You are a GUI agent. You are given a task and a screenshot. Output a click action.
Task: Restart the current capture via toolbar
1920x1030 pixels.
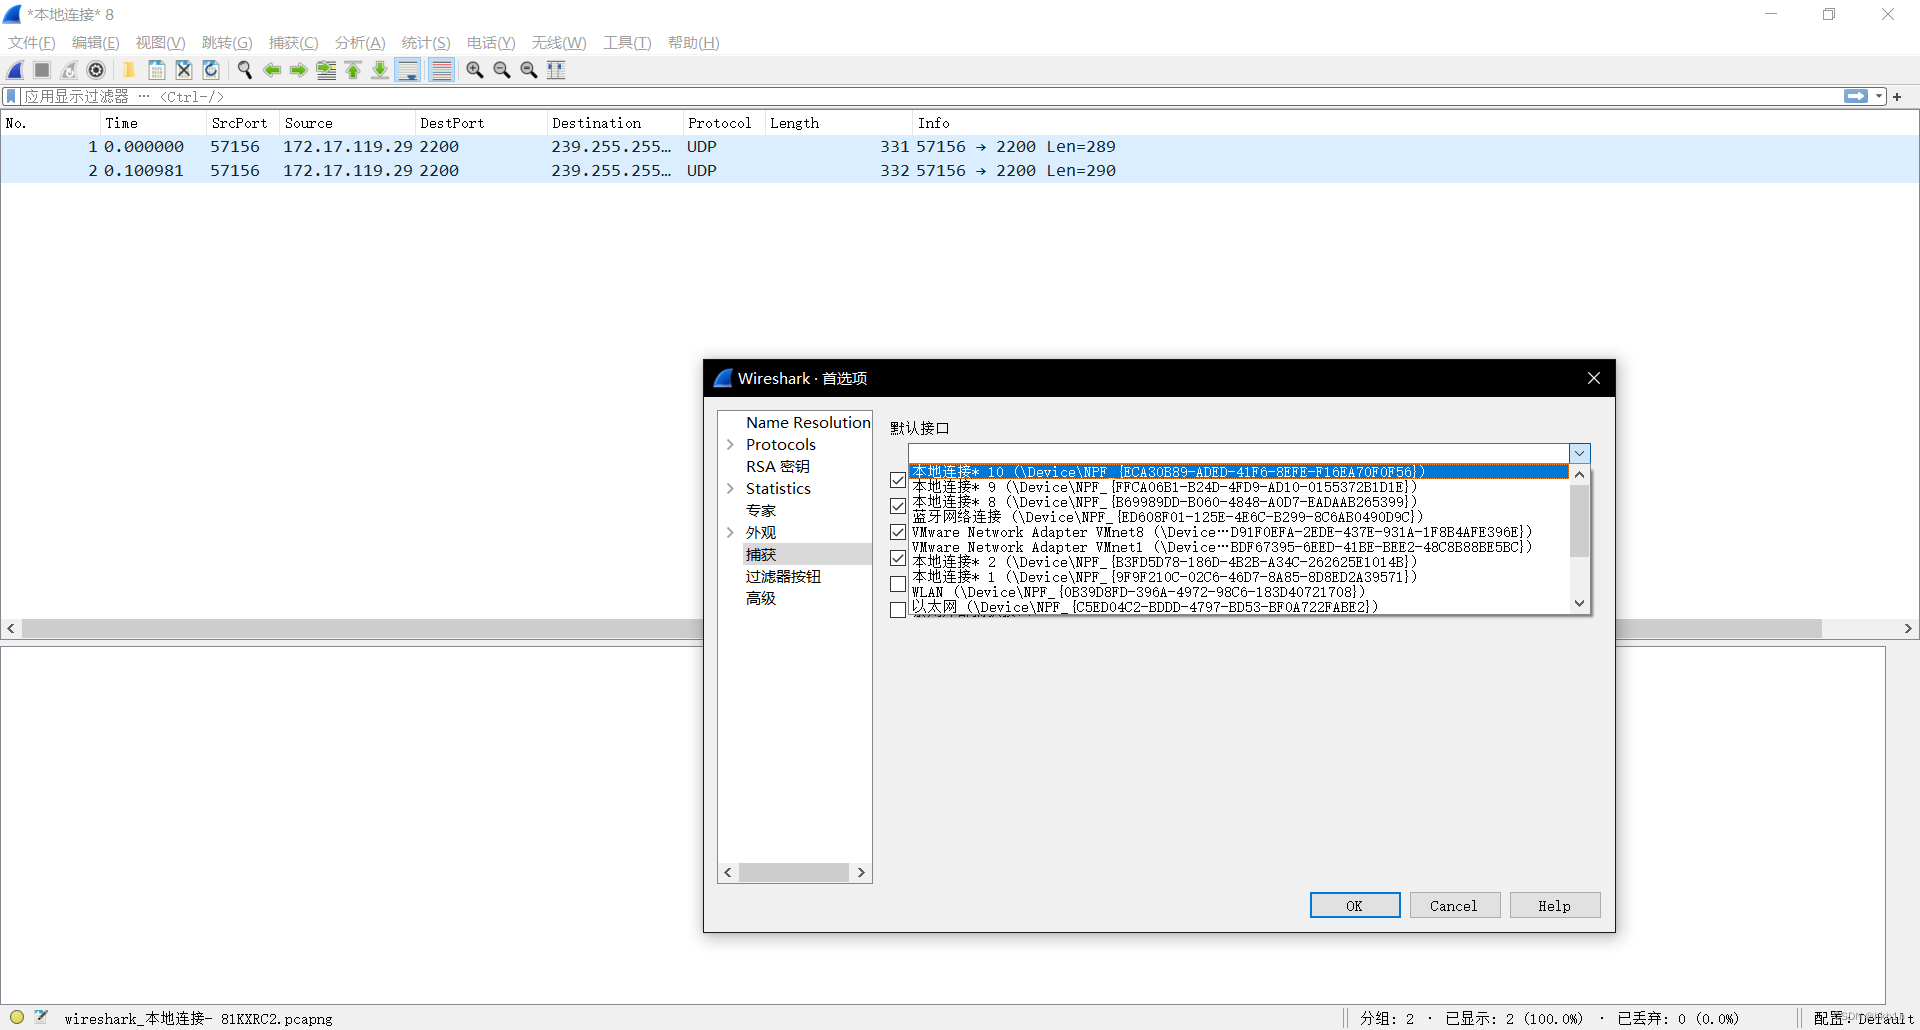pyautogui.click(x=69, y=70)
